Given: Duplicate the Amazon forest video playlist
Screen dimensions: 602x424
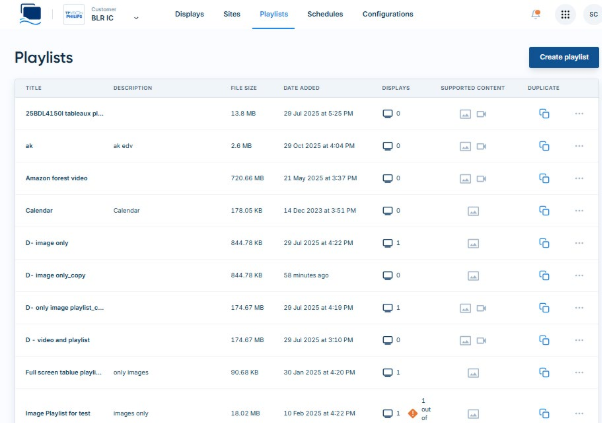Looking at the screenshot, I should (x=544, y=178).
